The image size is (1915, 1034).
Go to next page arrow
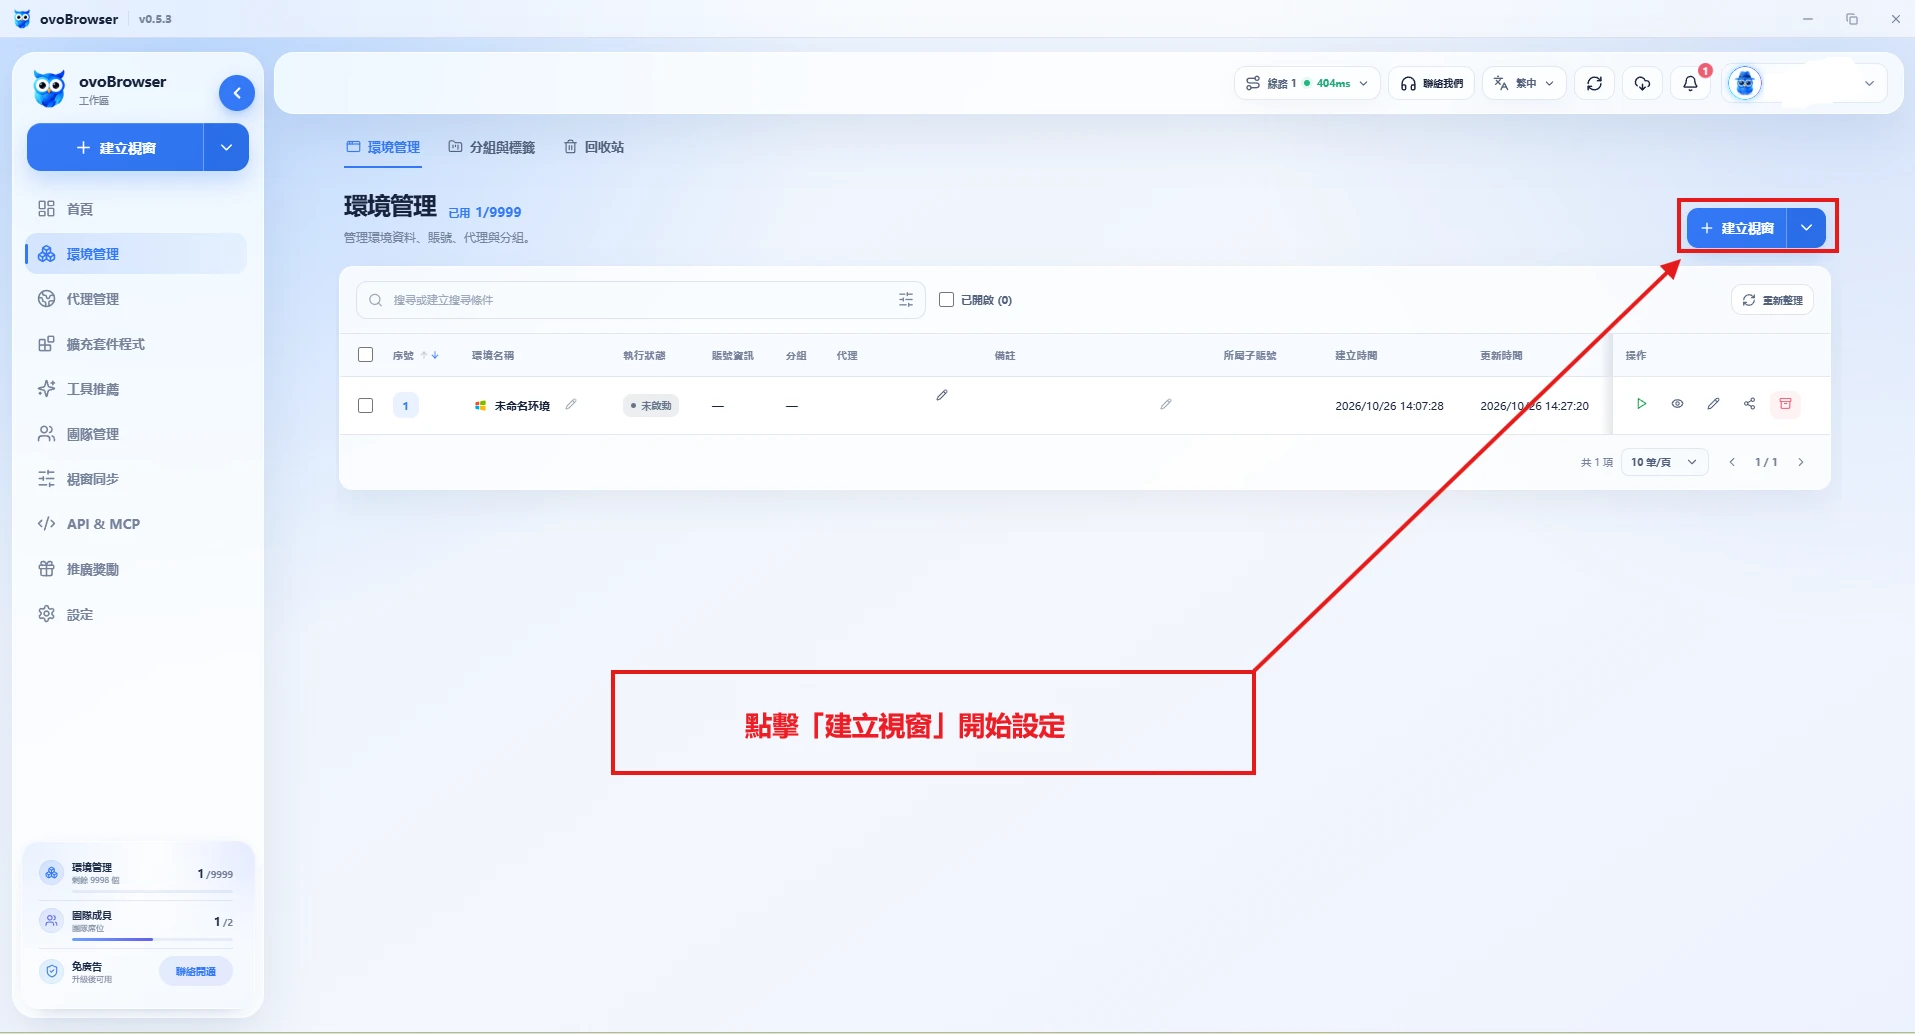(1801, 462)
